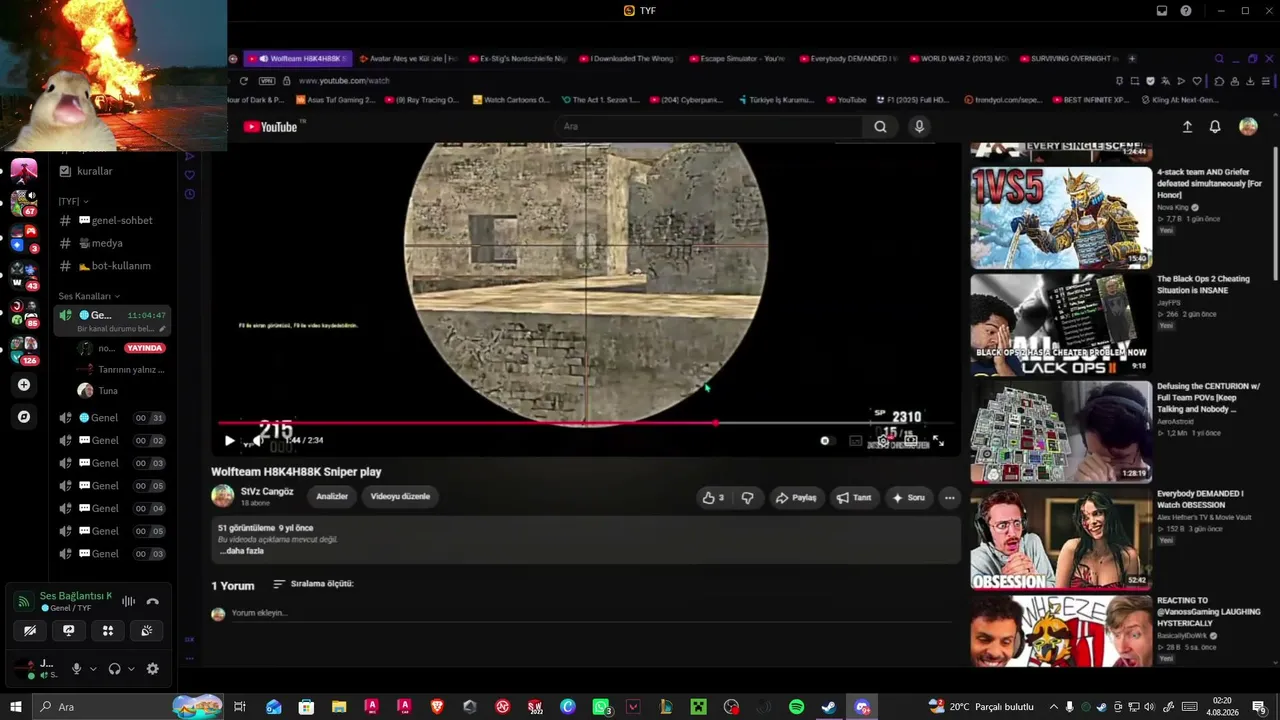Click the Tanıt promote button
The height and width of the screenshot is (720, 1280).
853,498
